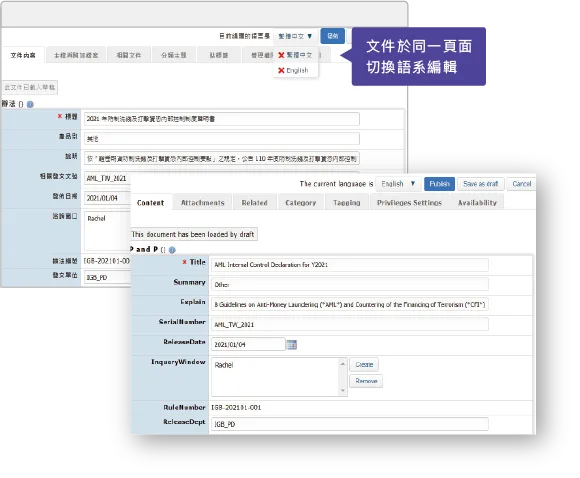Viewport: 580px width, 478px height.
Task: Click the ReleaseDept input field
Action: click(350, 424)
